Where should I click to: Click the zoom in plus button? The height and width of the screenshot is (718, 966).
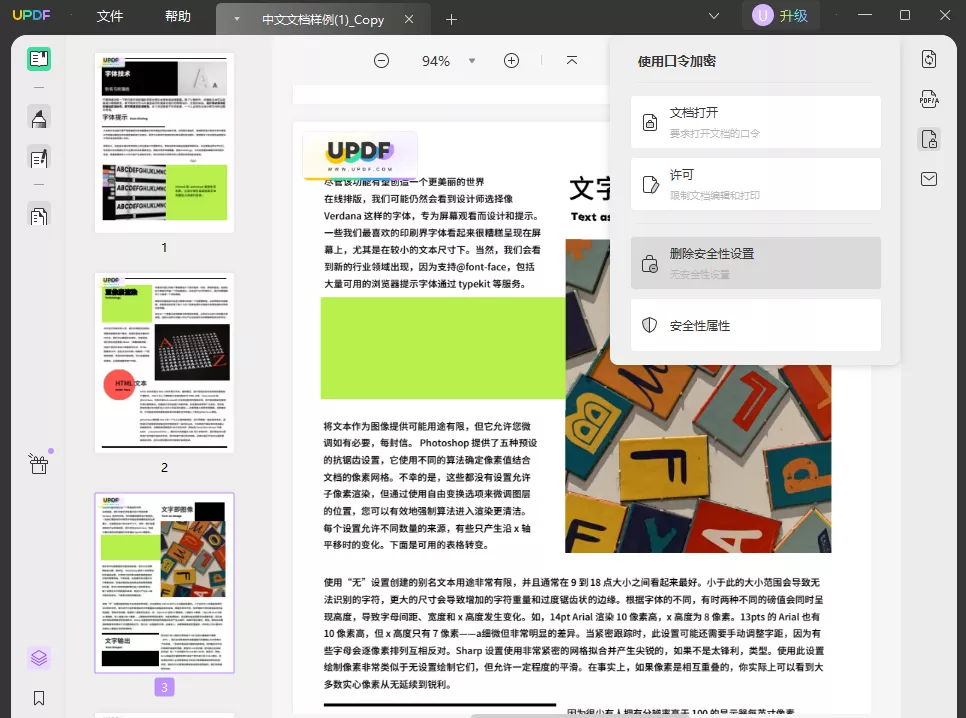511,60
